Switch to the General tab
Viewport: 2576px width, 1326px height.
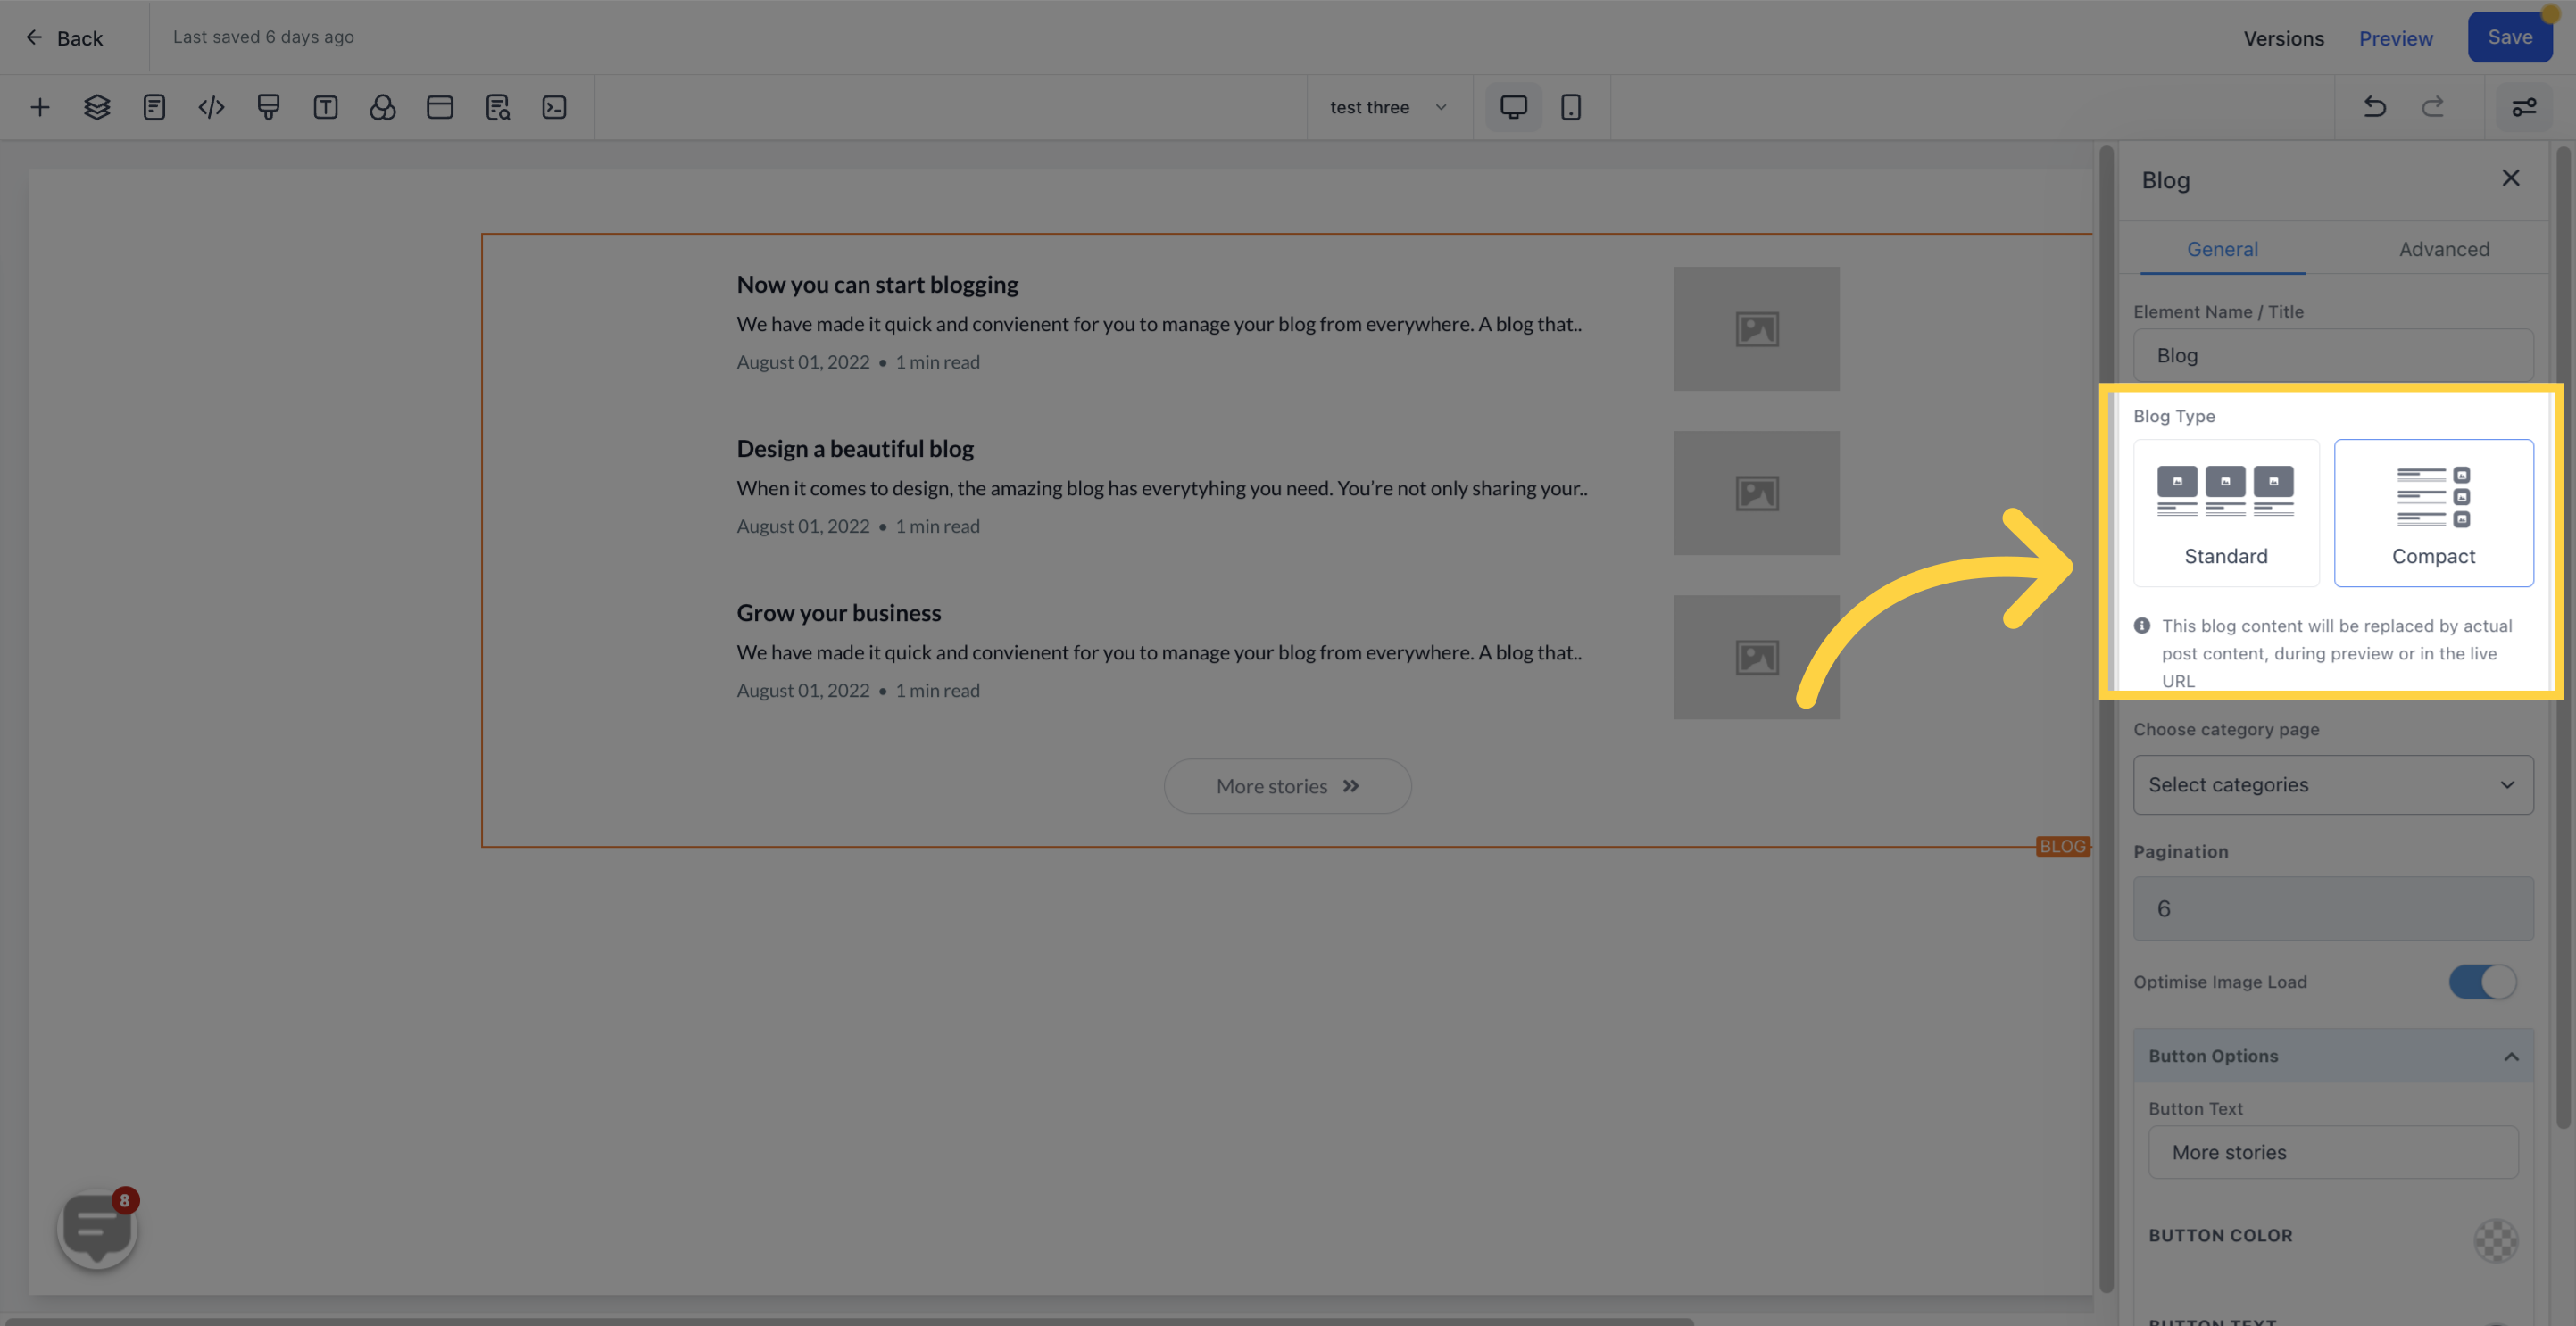2223,249
